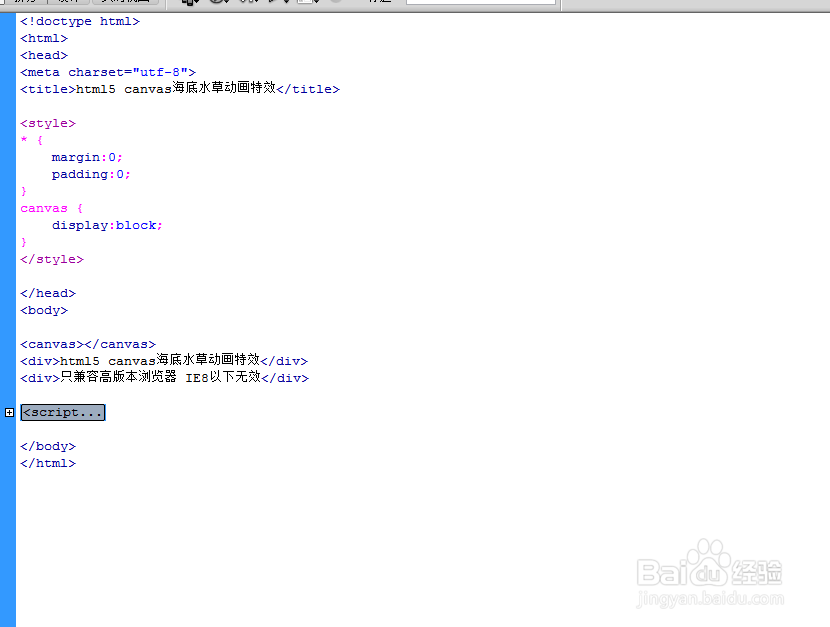
Task: Click the "* {" CSS selector line
Action: click(32, 140)
